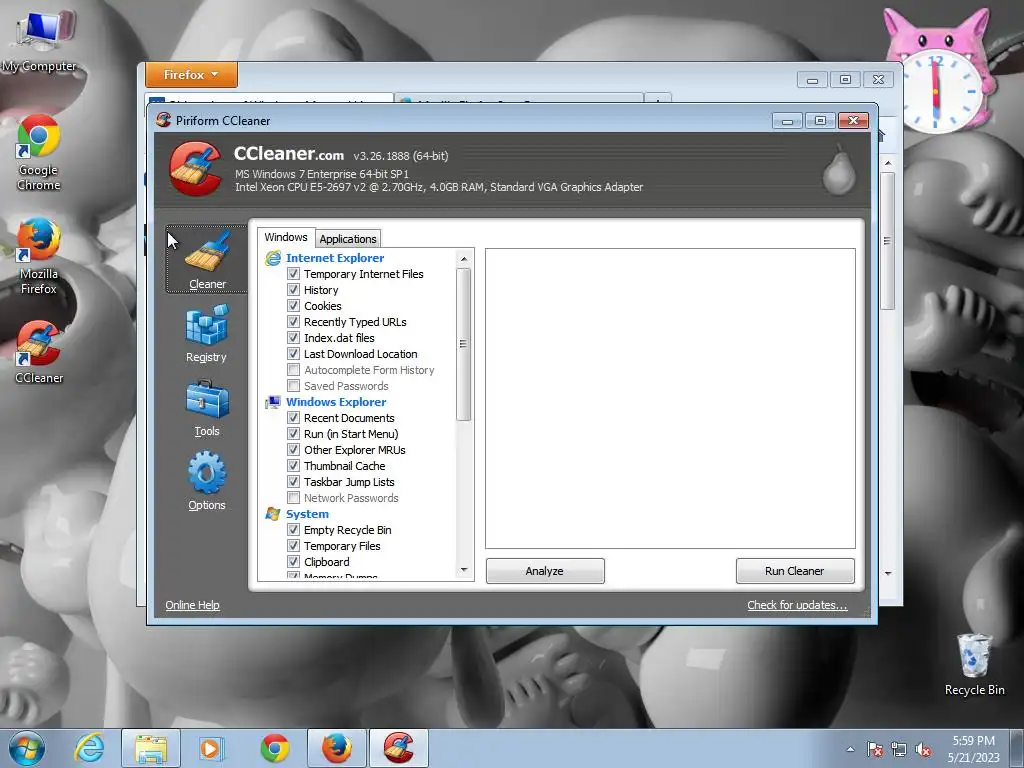Open the Registry section

(206, 333)
